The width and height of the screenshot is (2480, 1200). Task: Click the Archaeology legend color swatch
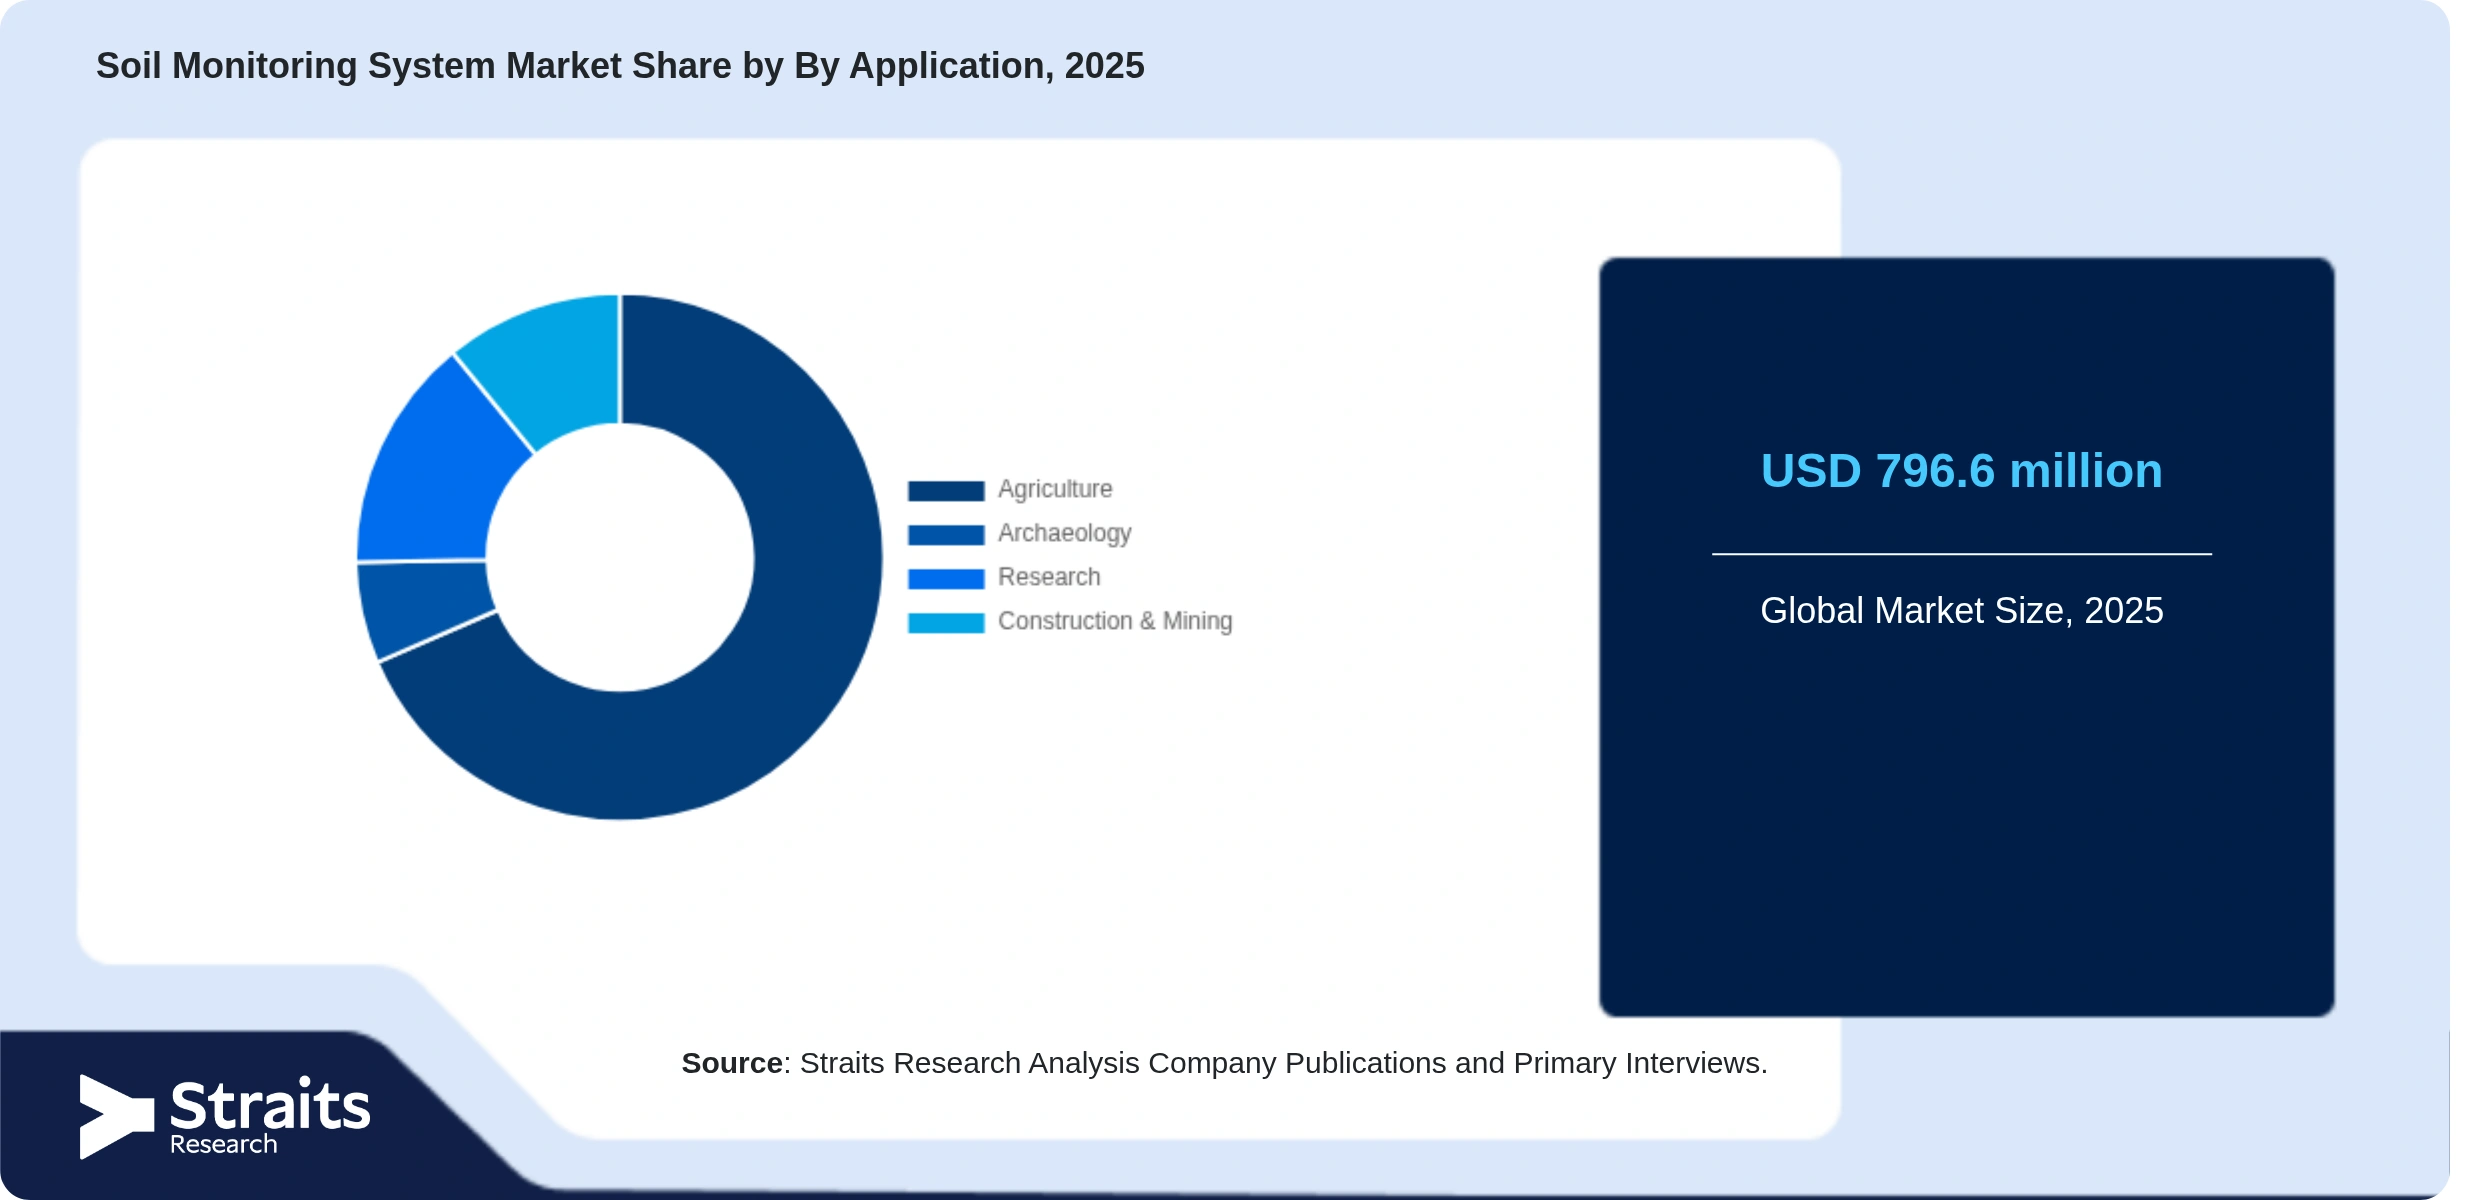945,534
